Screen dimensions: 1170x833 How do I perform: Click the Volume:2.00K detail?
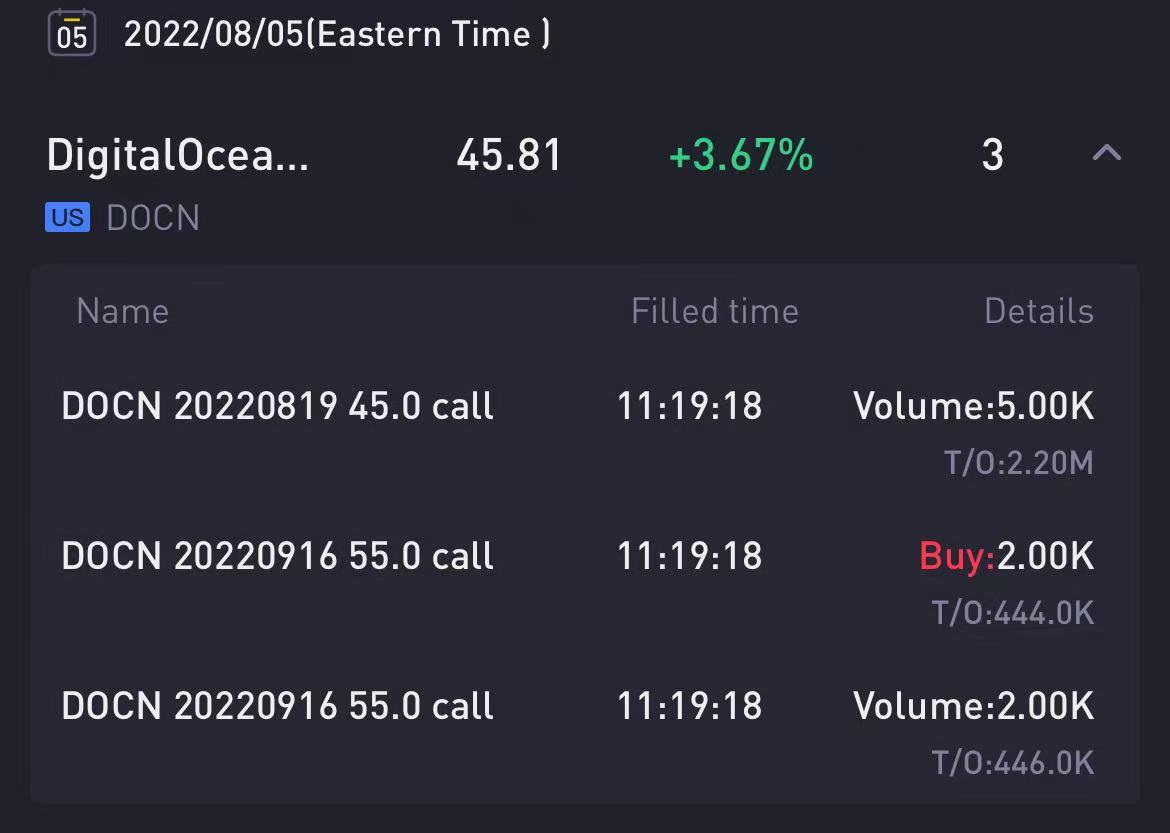[973, 706]
